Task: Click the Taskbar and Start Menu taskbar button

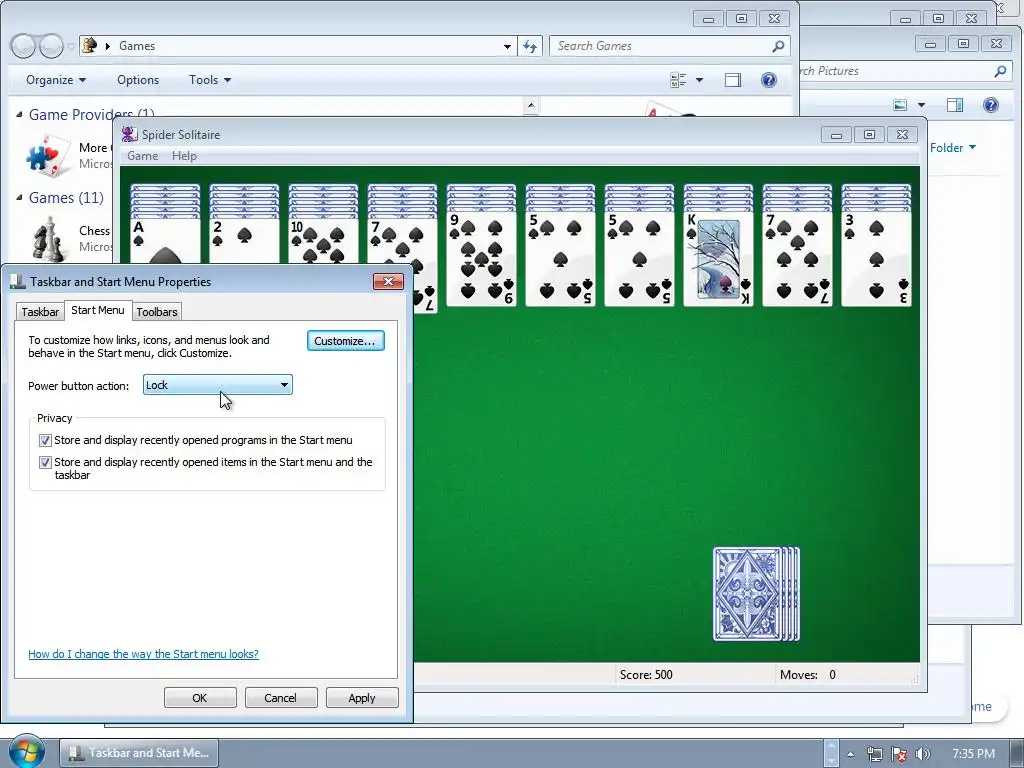Action: click(139, 753)
